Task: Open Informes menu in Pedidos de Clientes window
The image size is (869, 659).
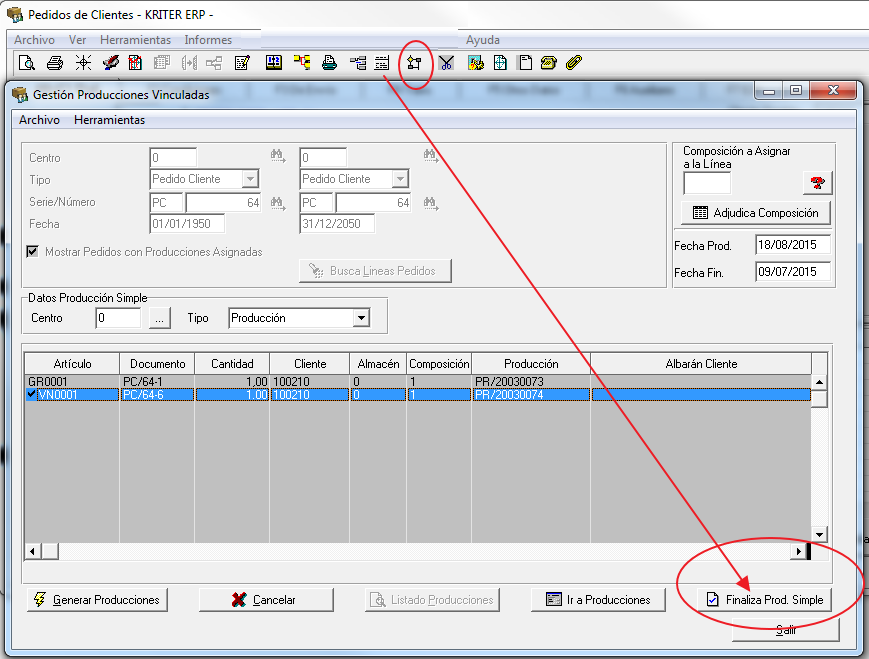Action: [x=208, y=40]
